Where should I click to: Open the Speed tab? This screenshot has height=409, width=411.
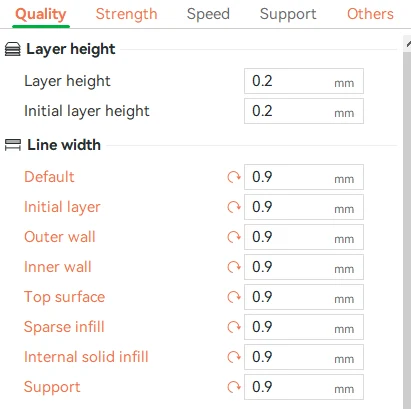pos(208,14)
